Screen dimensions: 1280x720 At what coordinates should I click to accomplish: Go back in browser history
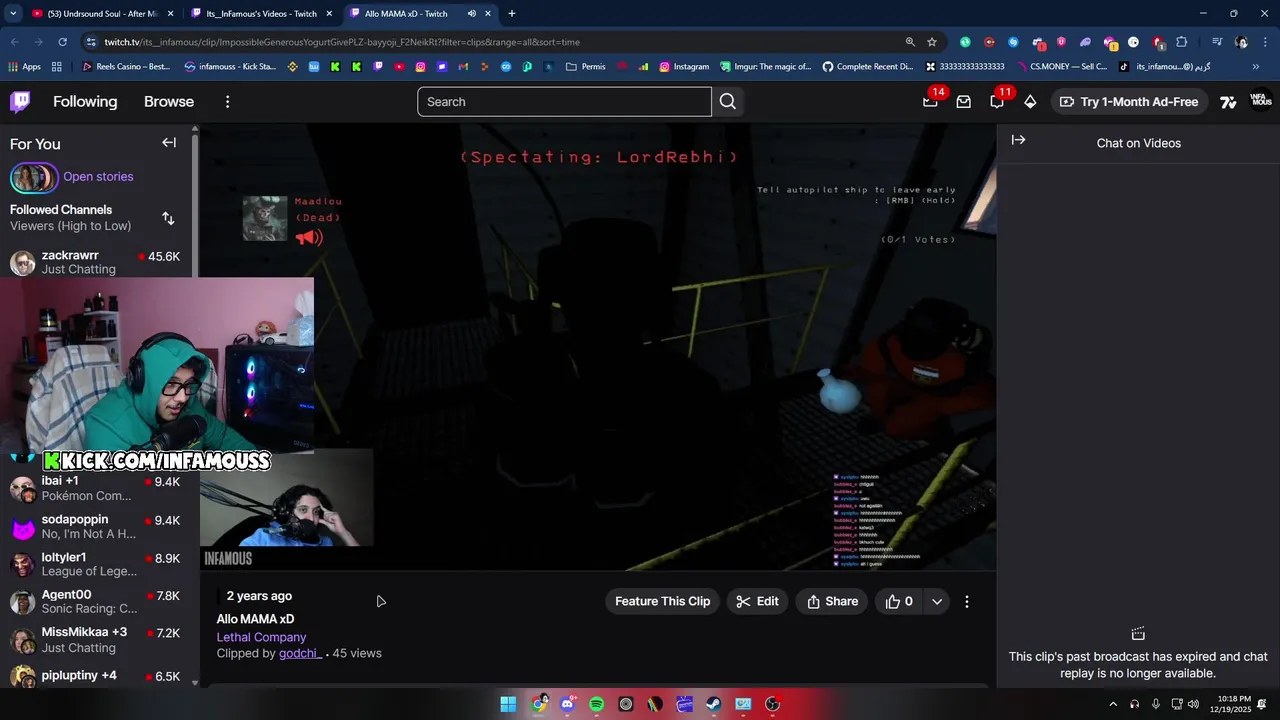click(x=14, y=42)
